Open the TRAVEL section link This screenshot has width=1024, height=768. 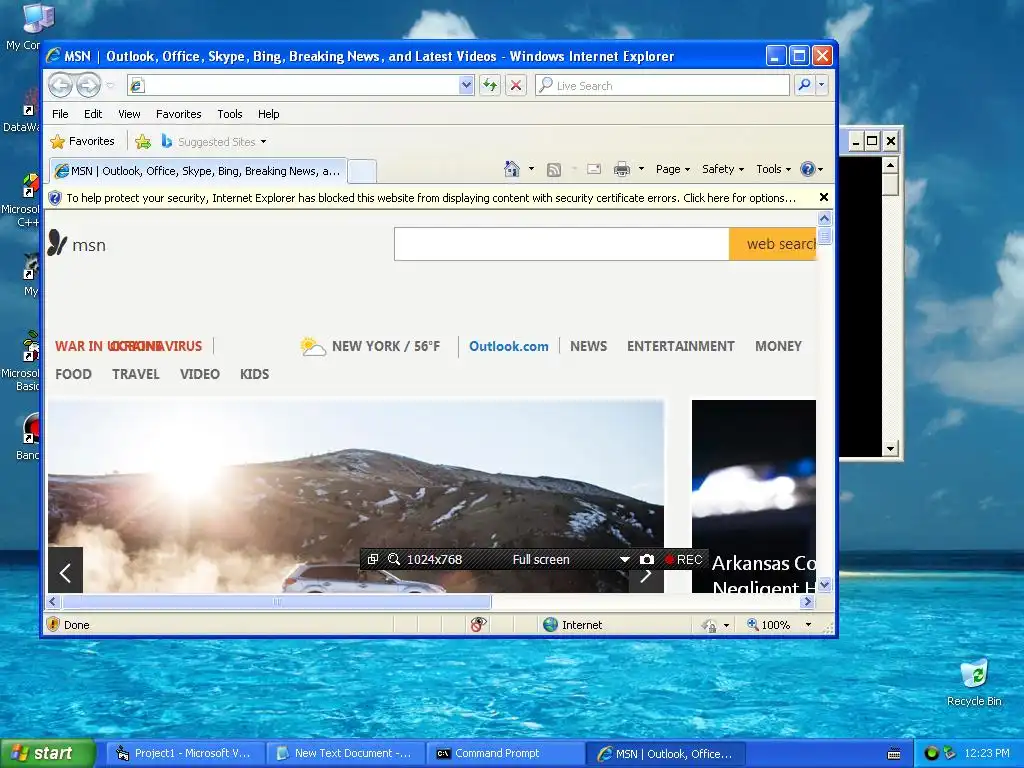pyautogui.click(x=136, y=374)
